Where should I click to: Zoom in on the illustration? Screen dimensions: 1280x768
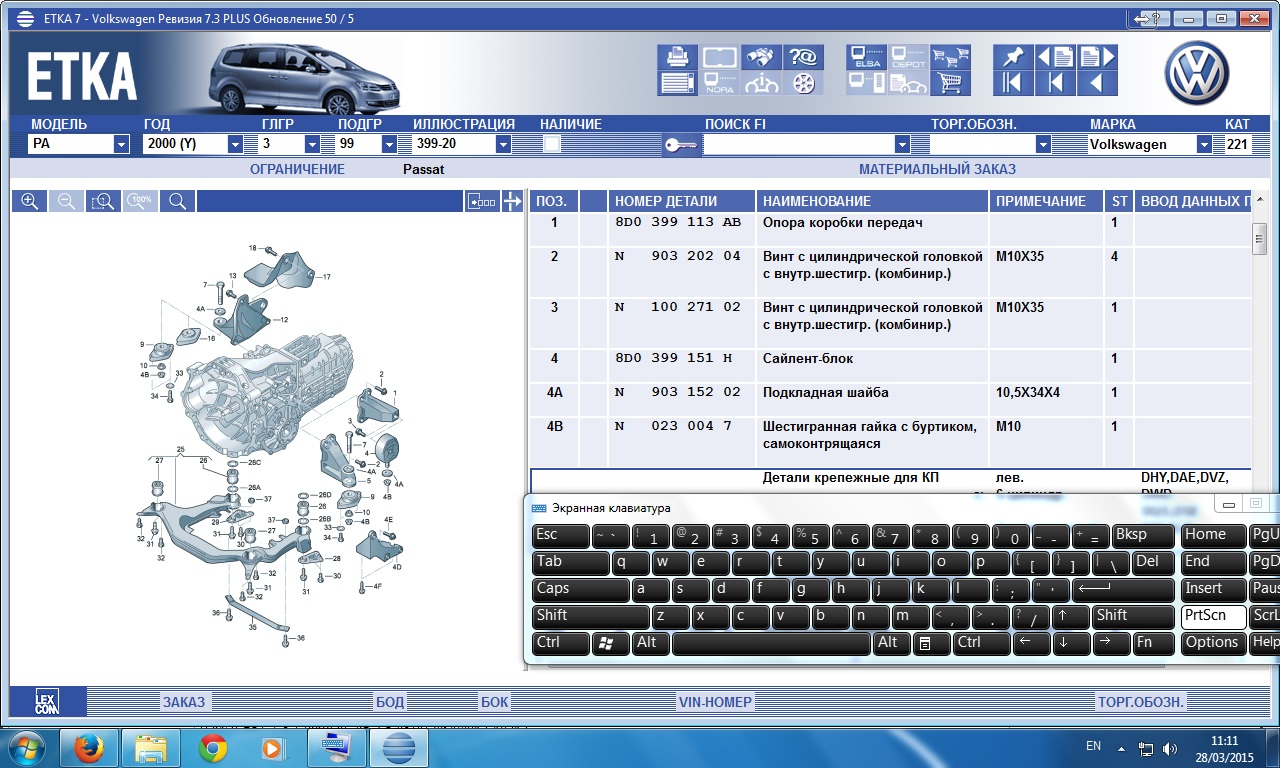(29, 201)
